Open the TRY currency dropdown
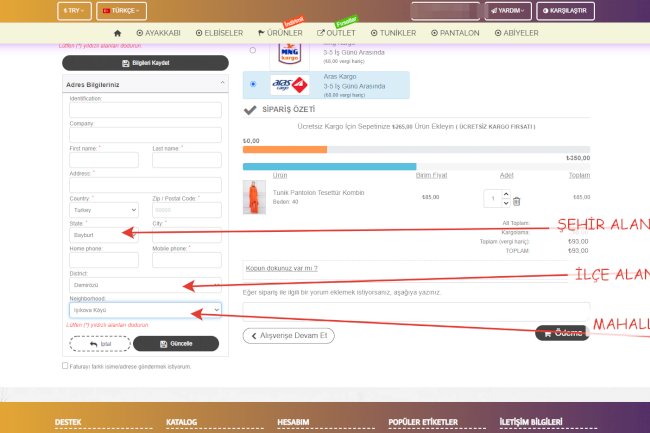 point(74,11)
